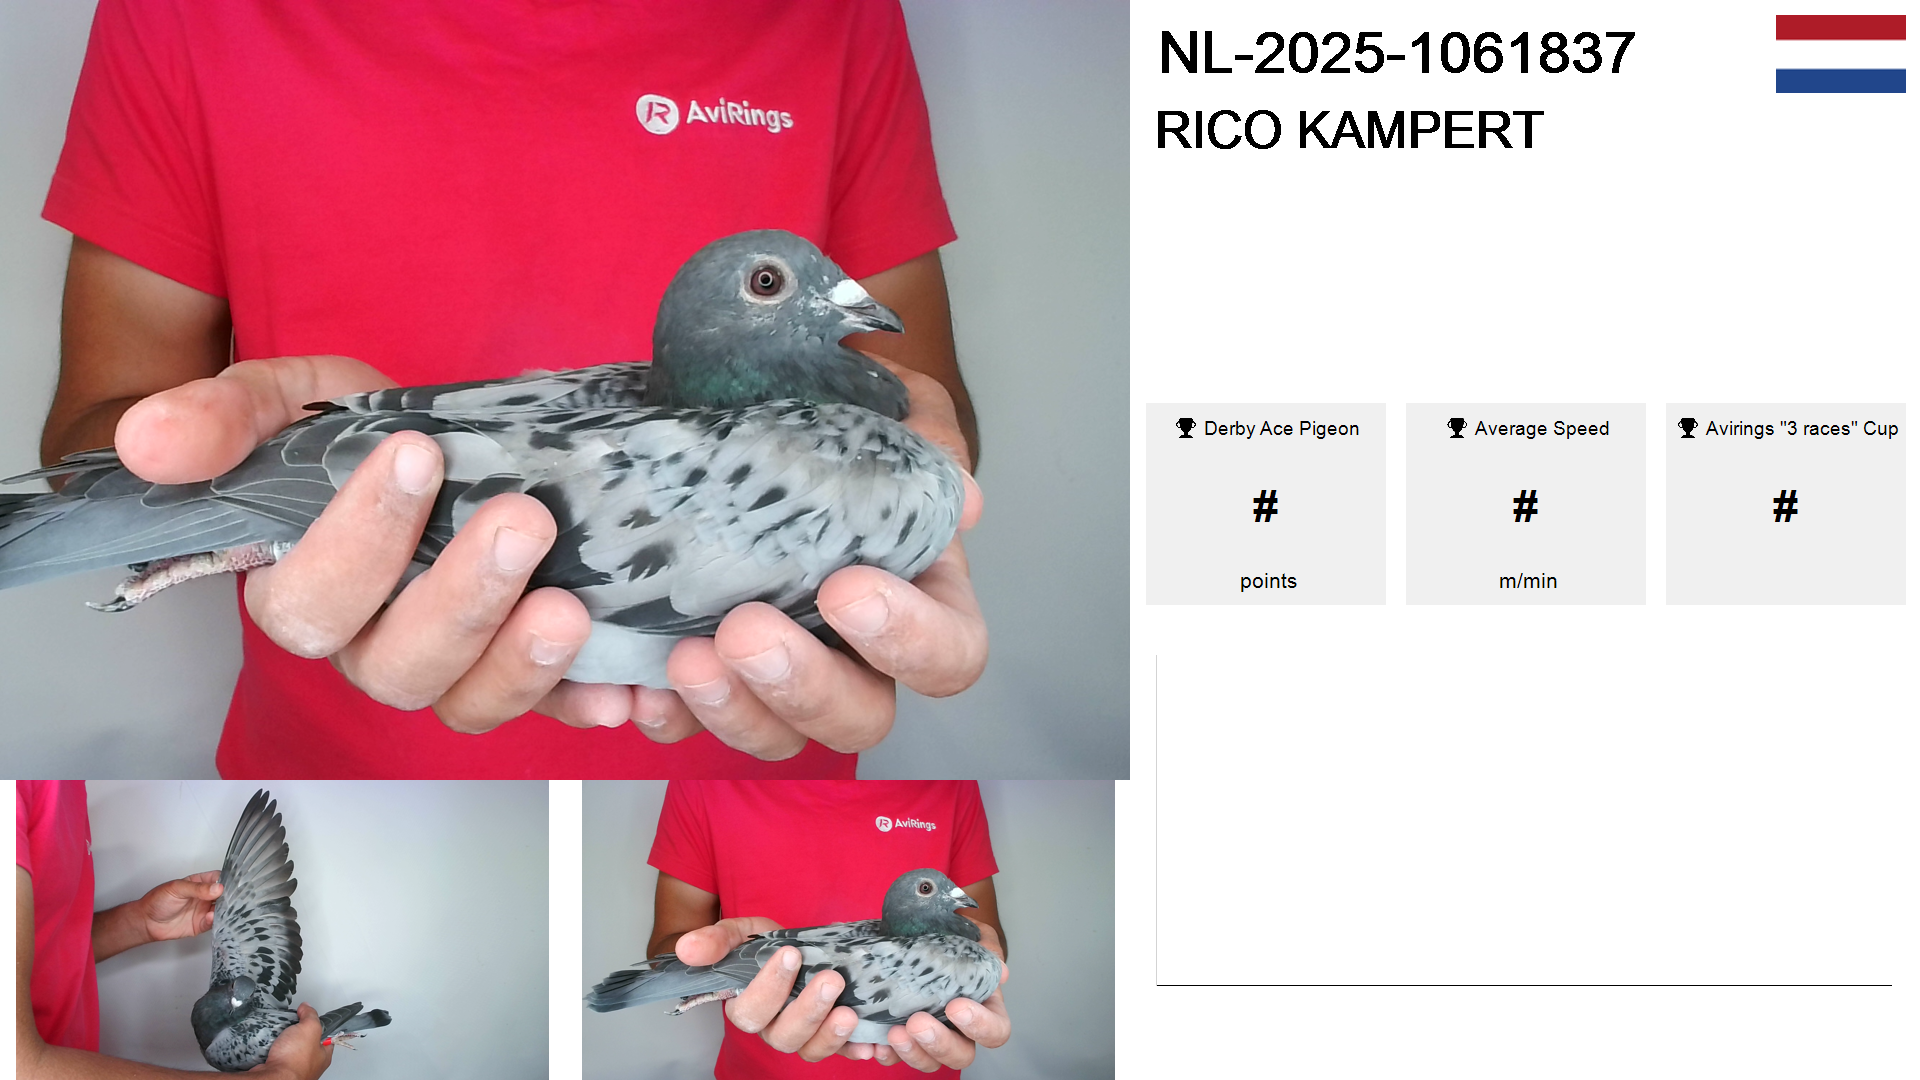The width and height of the screenshot is (1920, 1080).
Task: Select the ring number NL-2025-1061837
Action: [x=1396, y=53]
